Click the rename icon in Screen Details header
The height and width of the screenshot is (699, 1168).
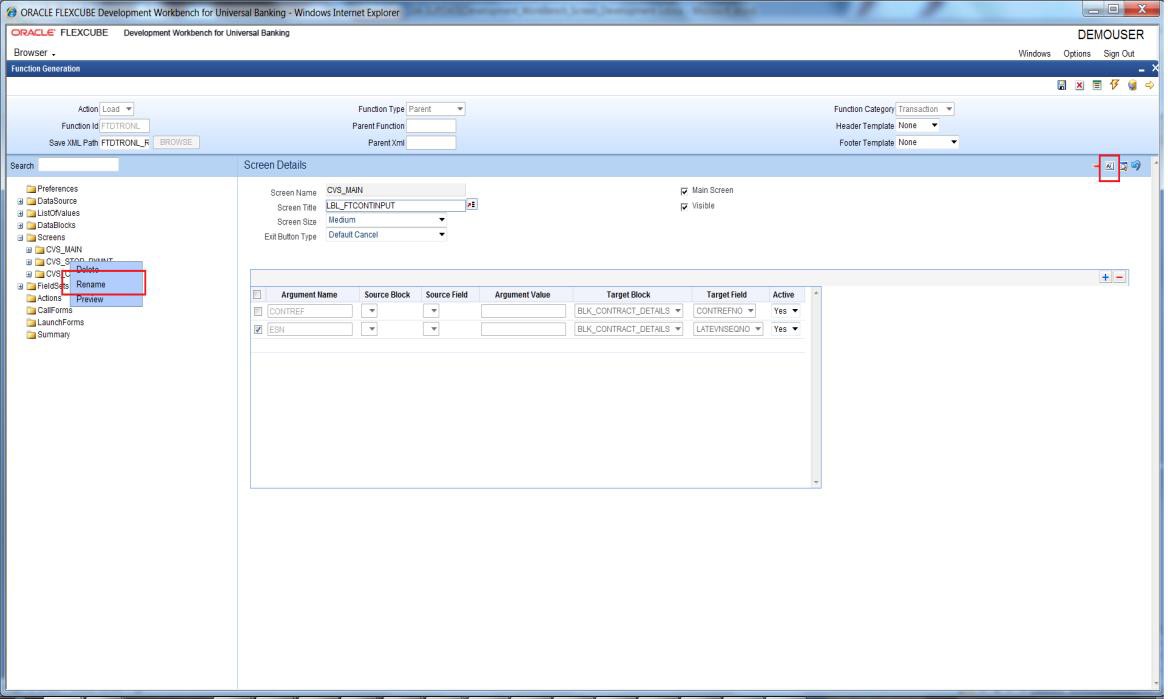pyautogui.click(x=1109, y=166)
